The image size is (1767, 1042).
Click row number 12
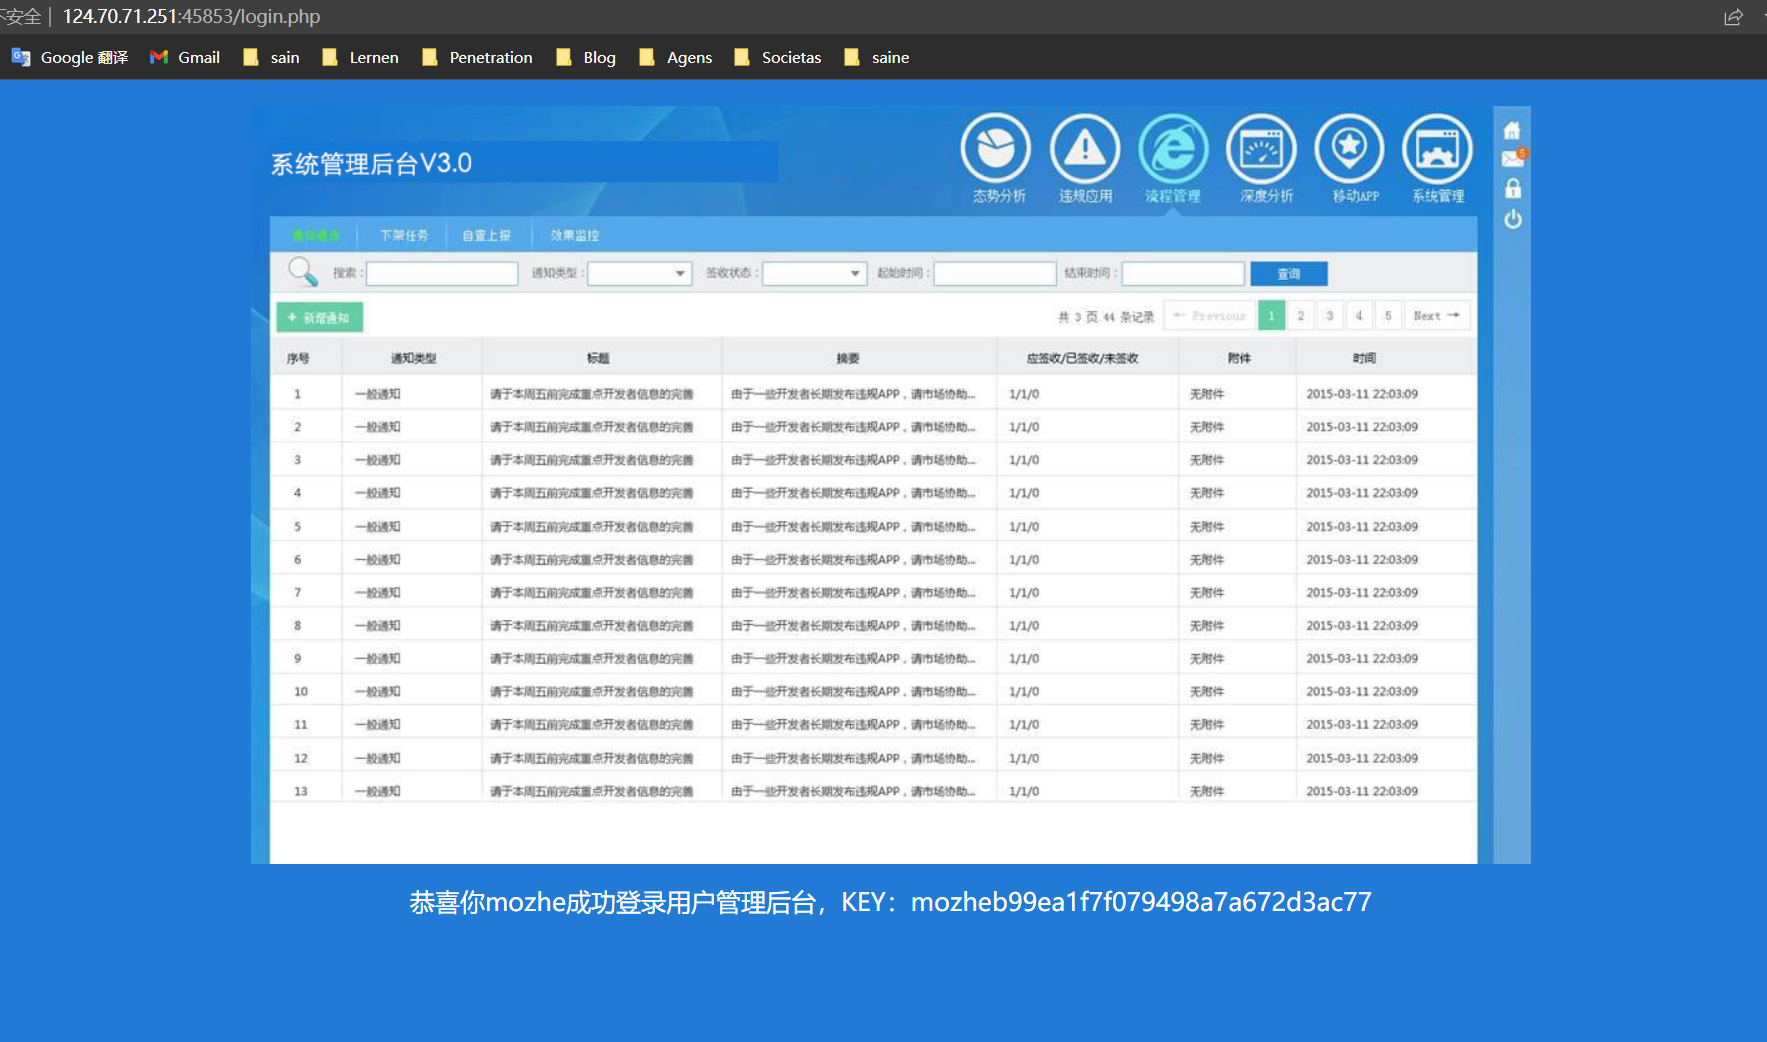[300, 759]
